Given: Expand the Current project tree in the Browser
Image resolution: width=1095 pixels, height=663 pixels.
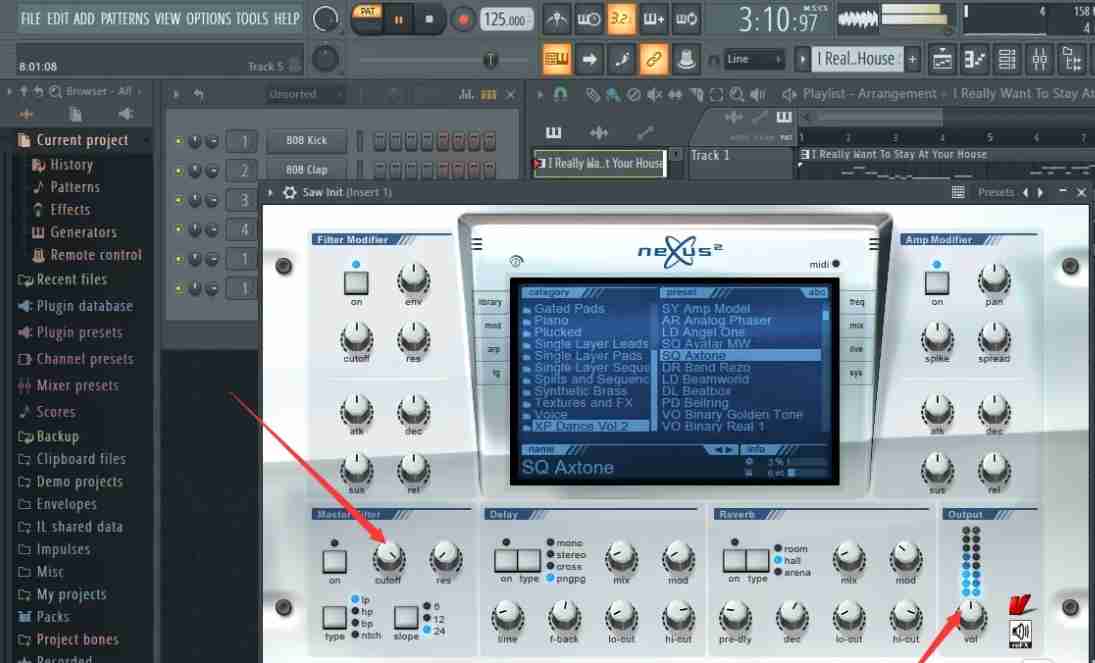Looking at the screenshot, I should click(80, 140).
